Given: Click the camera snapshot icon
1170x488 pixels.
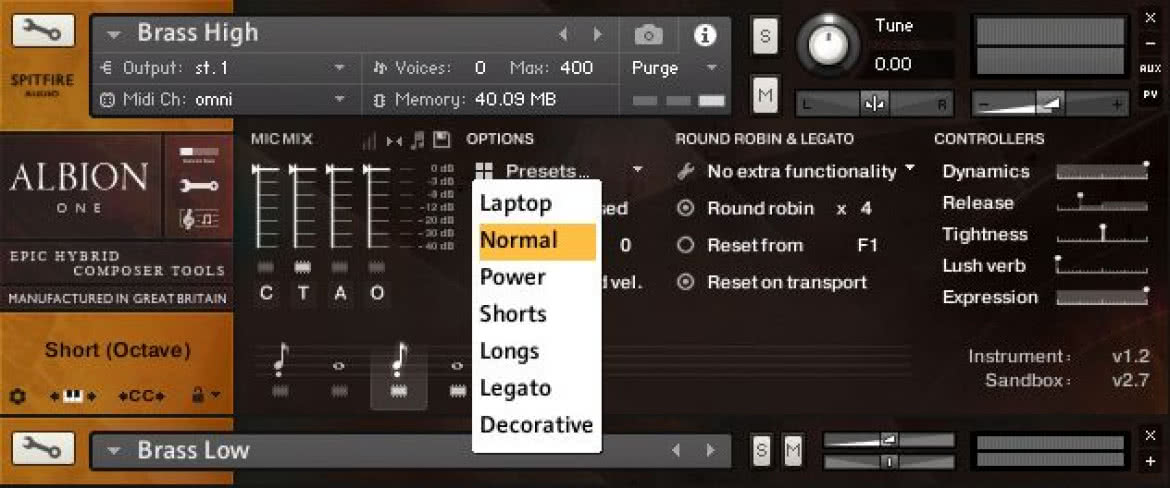Looking at the screenshot, I should 648,34.
